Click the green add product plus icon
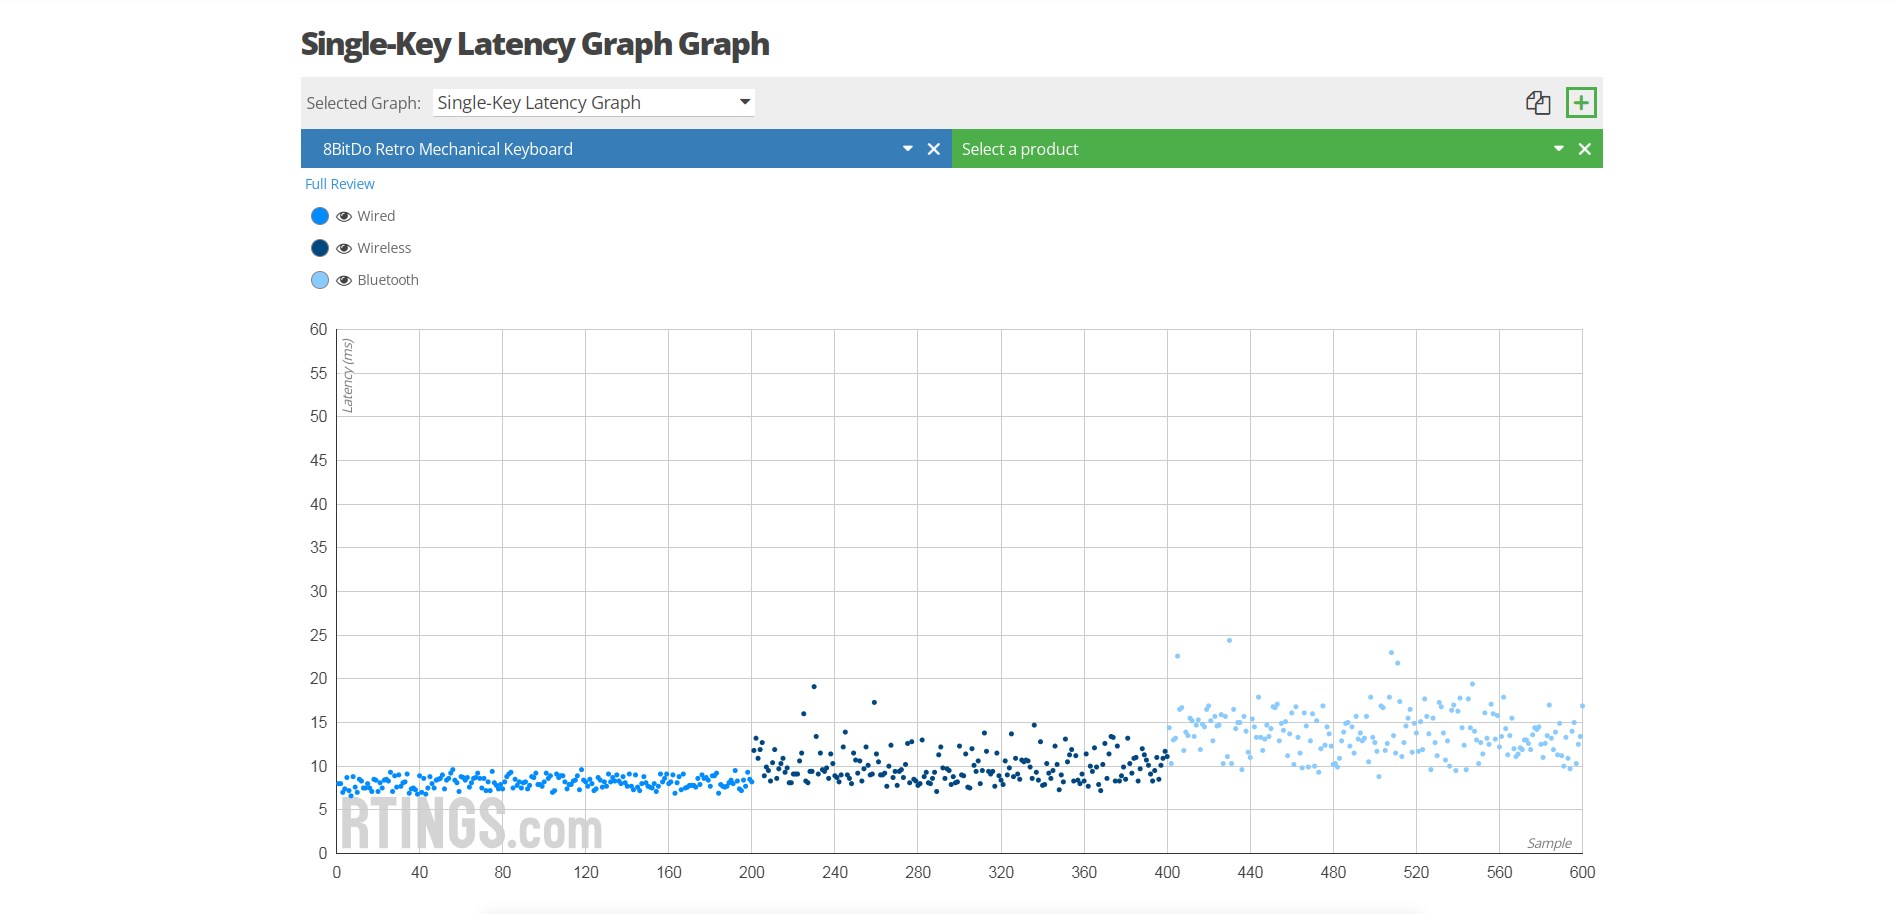Screen dimensions: 1901x914 click(1581, 102)
